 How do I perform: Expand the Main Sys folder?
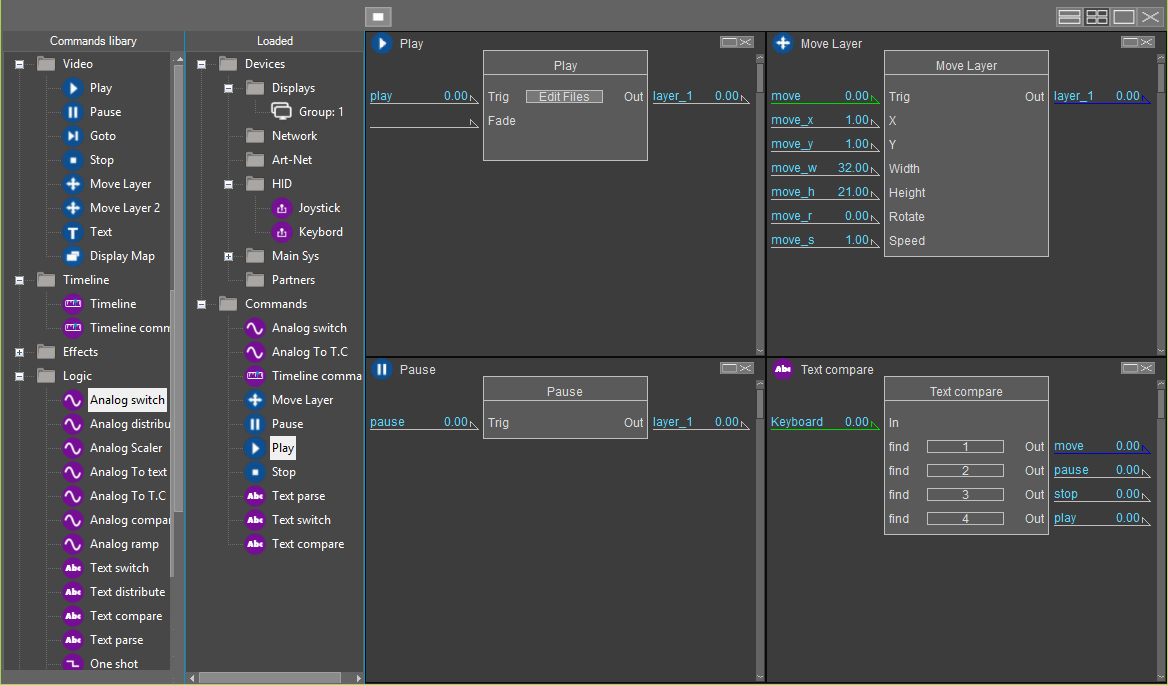point(228,256)
